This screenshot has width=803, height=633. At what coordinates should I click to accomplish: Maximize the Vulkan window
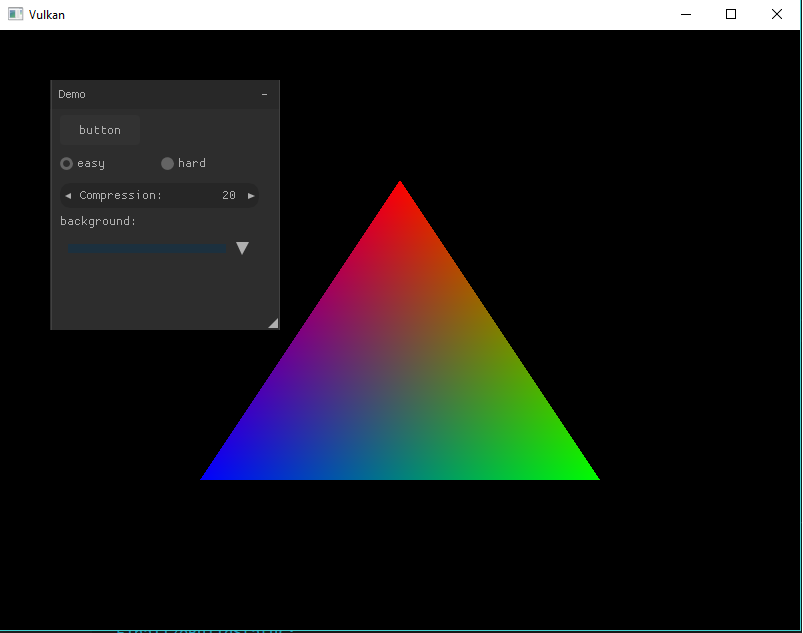tap(731, 14)
